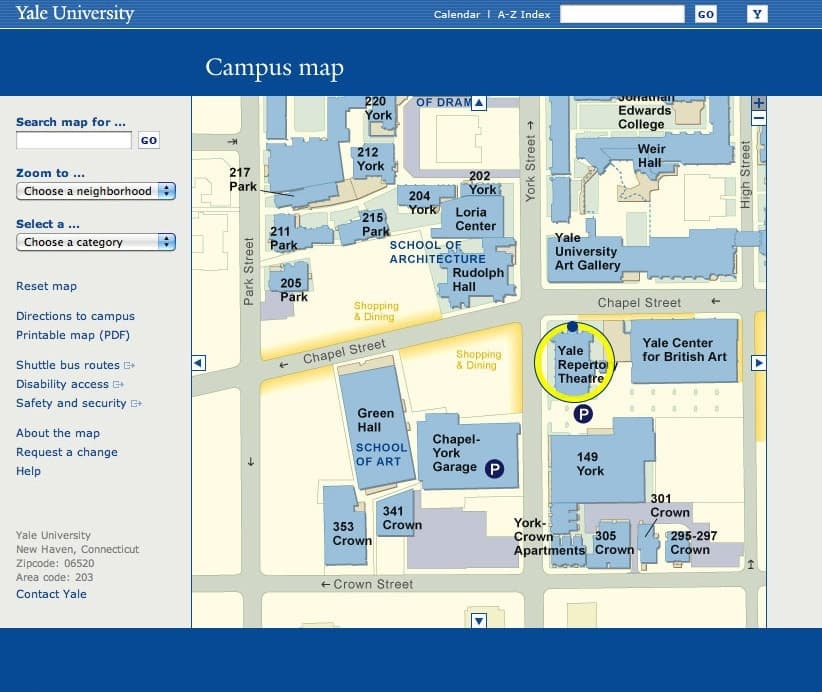This screenshot has height=692, width=822.
Task: Click the Reset map link
Action: click(x=46, y=286)
